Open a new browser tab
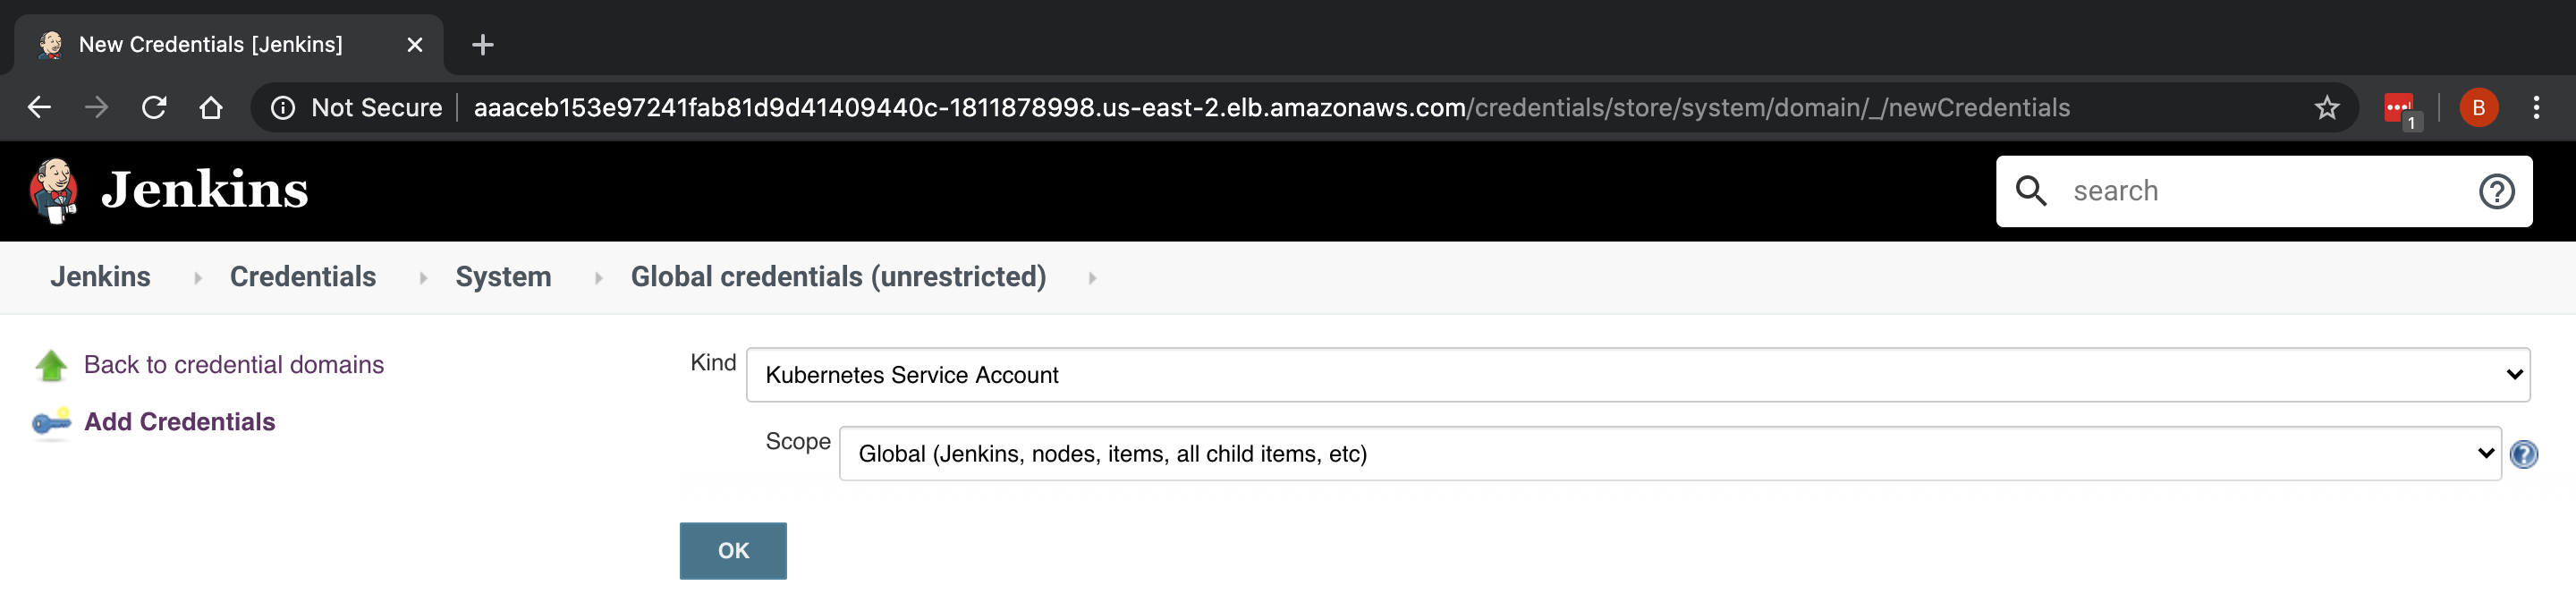This screenshot has height=611, width=2576. click(483, 45)
